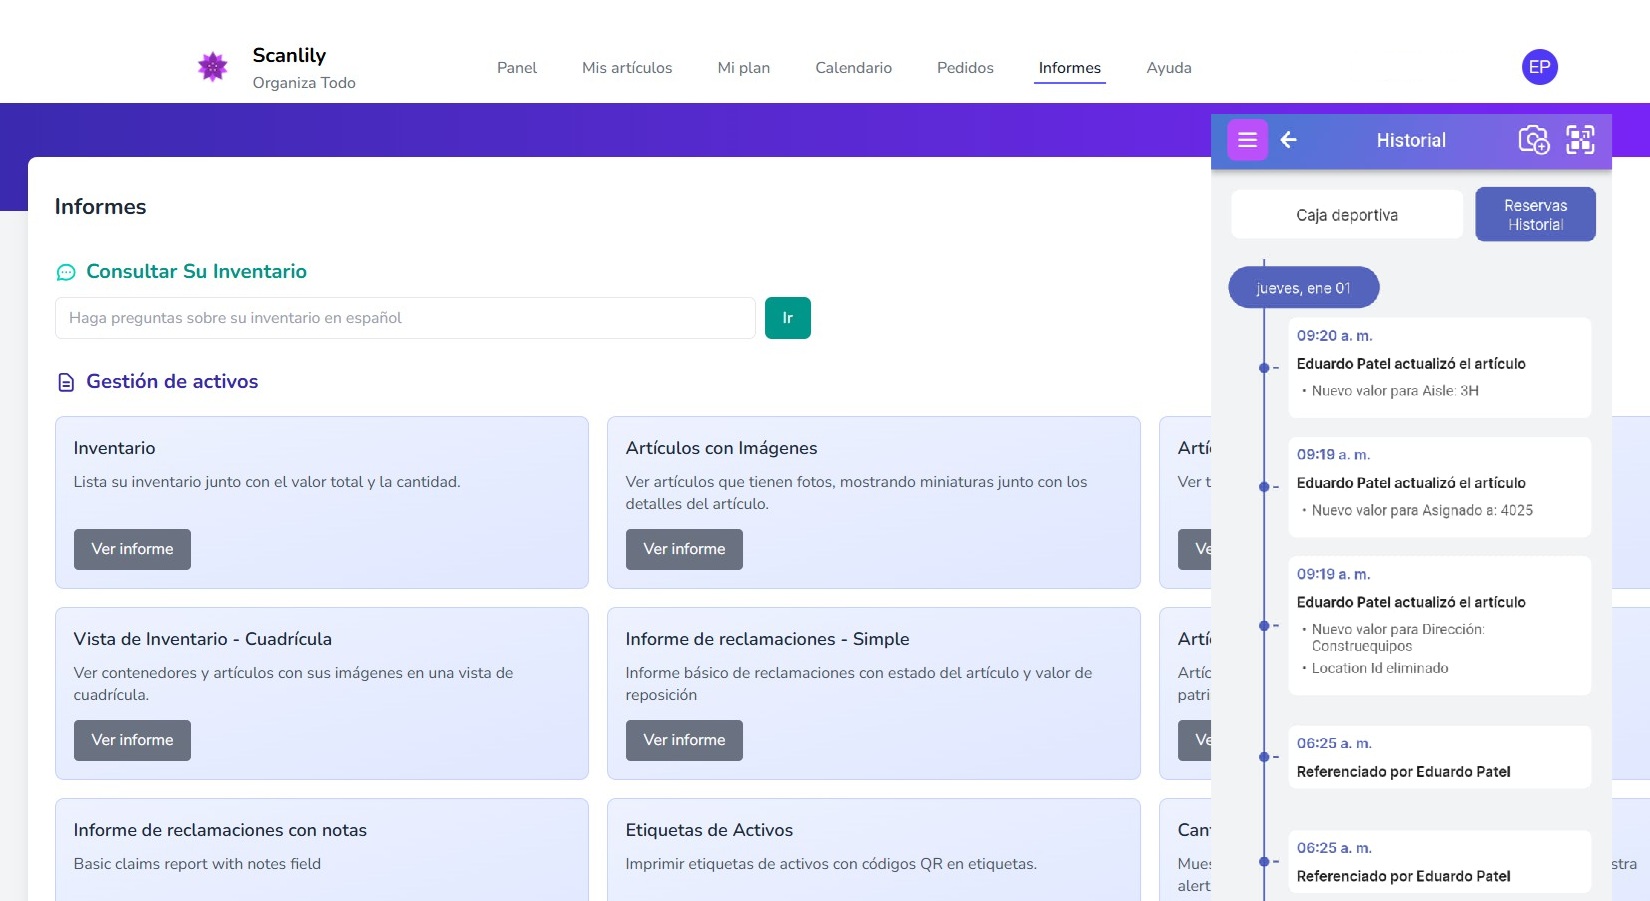This screenshot has height=901, width=1650.
Task: Click the Etiquetas de Activos card title
Action: 709,830
